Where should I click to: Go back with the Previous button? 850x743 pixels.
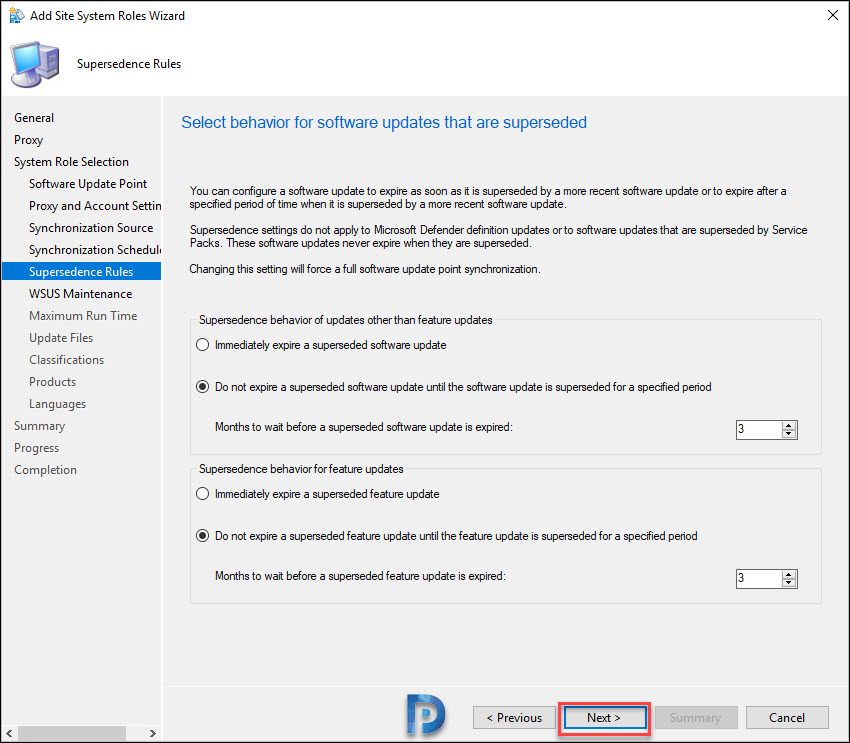click(x=514, y=718)
